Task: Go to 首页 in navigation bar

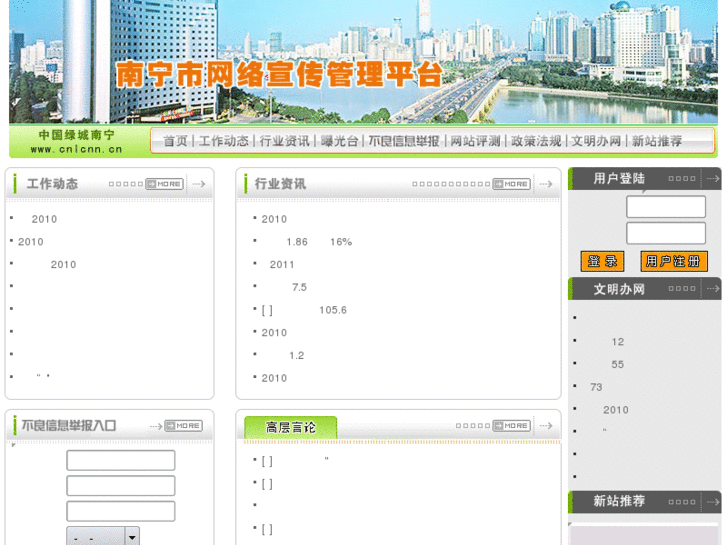Action: 175,141
